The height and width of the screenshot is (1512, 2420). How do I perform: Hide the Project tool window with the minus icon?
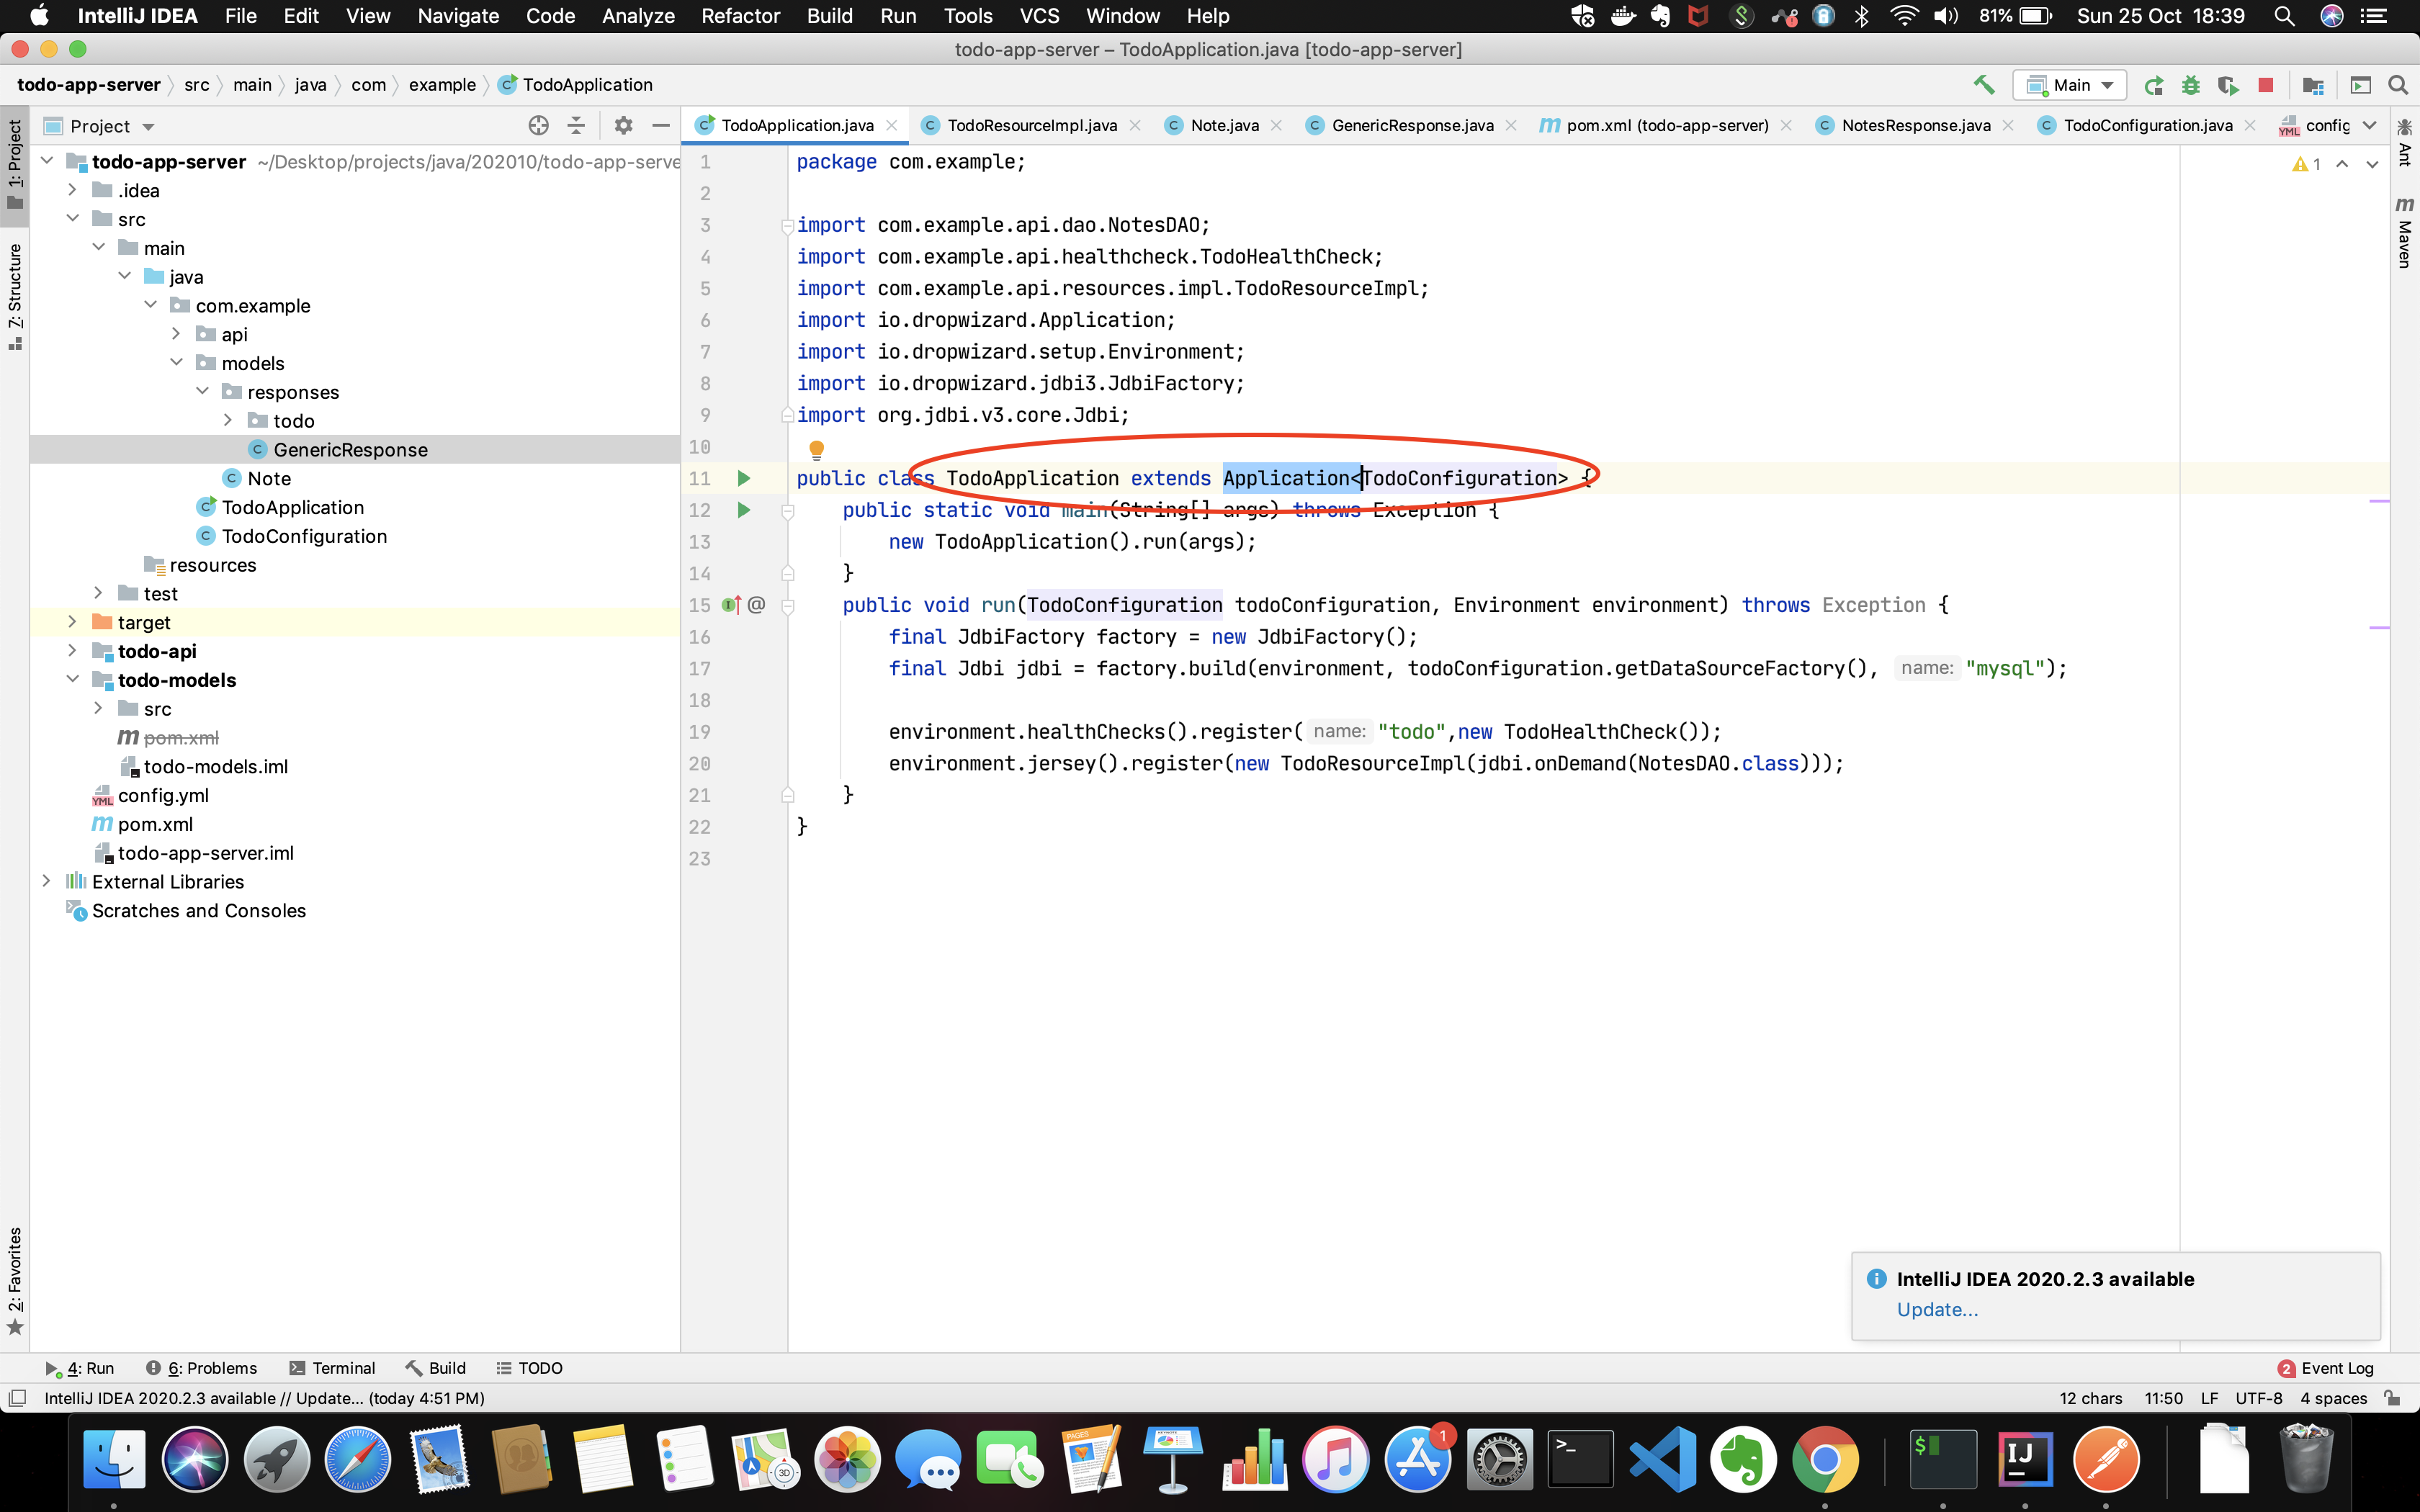point(660,125)
